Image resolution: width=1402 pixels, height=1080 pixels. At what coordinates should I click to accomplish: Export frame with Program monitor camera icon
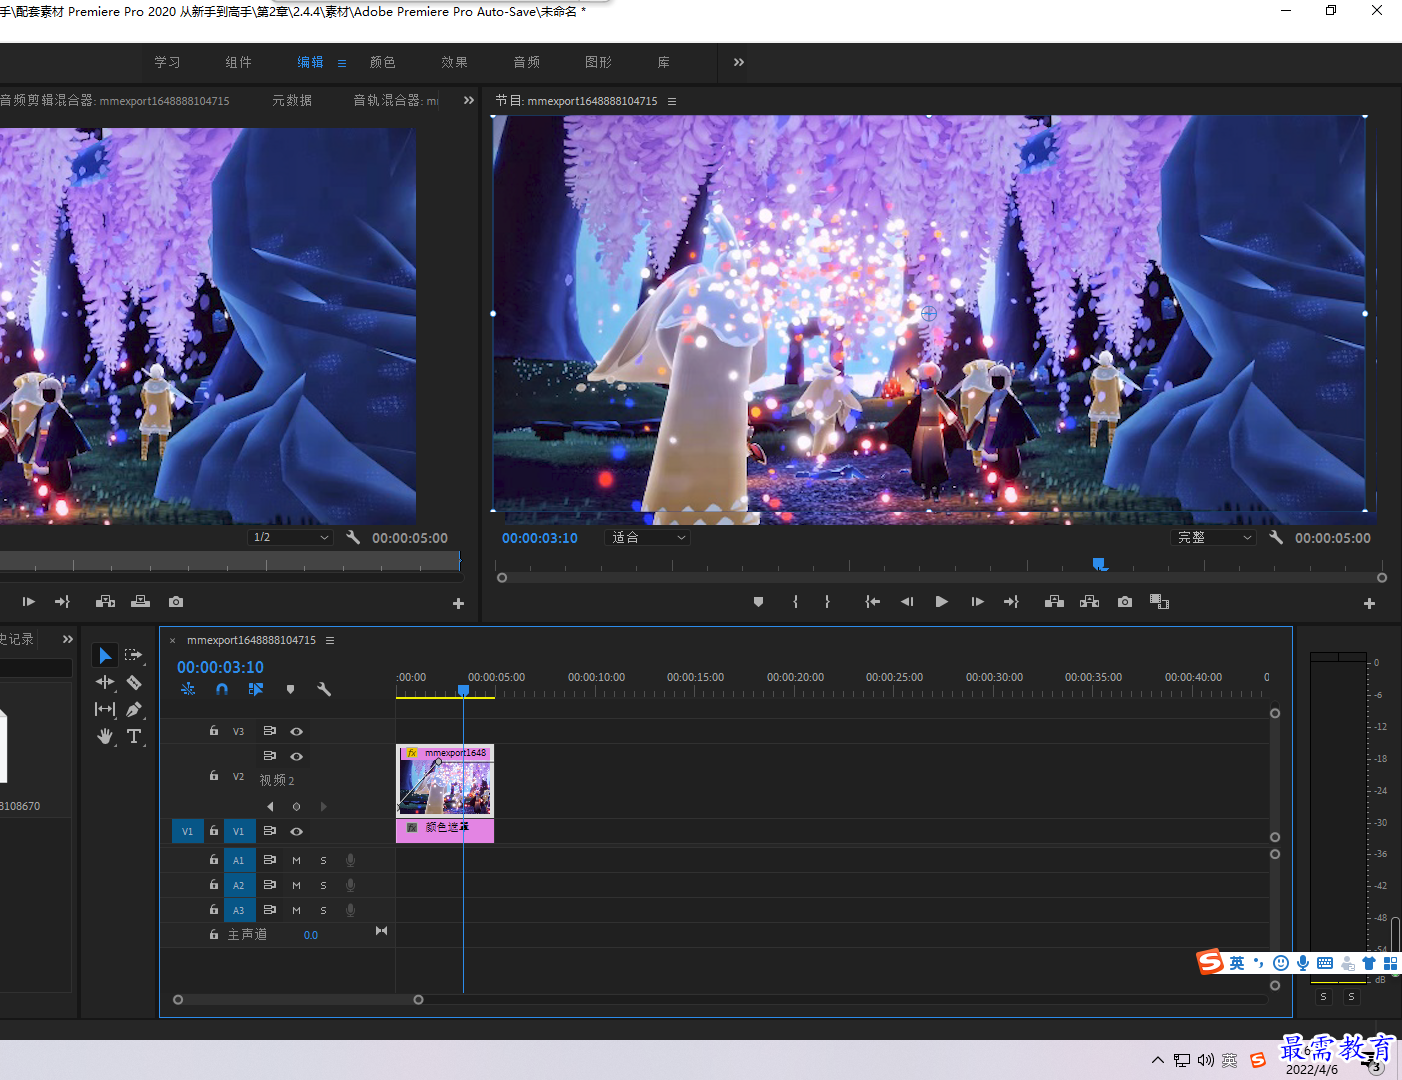(1125, 602)
